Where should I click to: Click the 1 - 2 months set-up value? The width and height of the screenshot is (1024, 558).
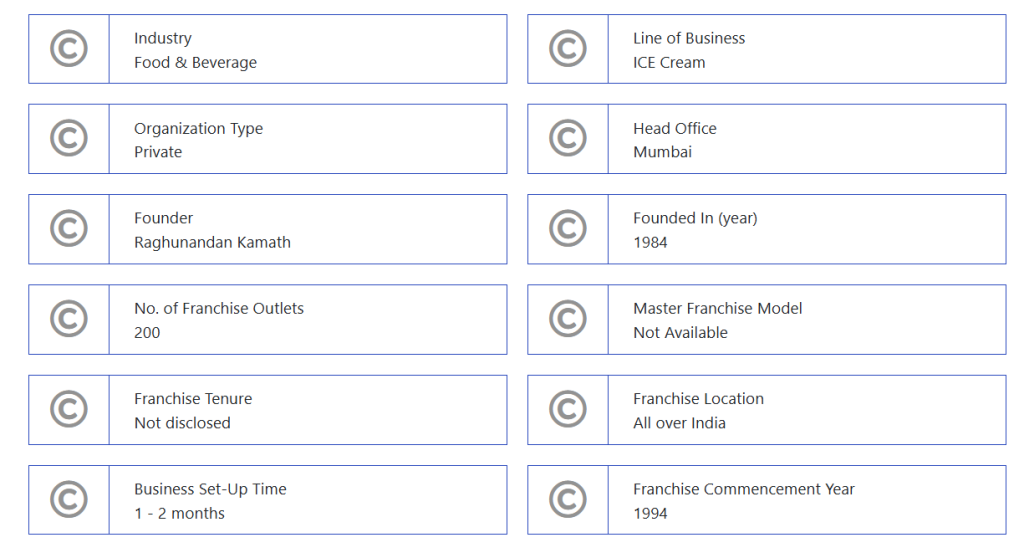tap(179, 513)
